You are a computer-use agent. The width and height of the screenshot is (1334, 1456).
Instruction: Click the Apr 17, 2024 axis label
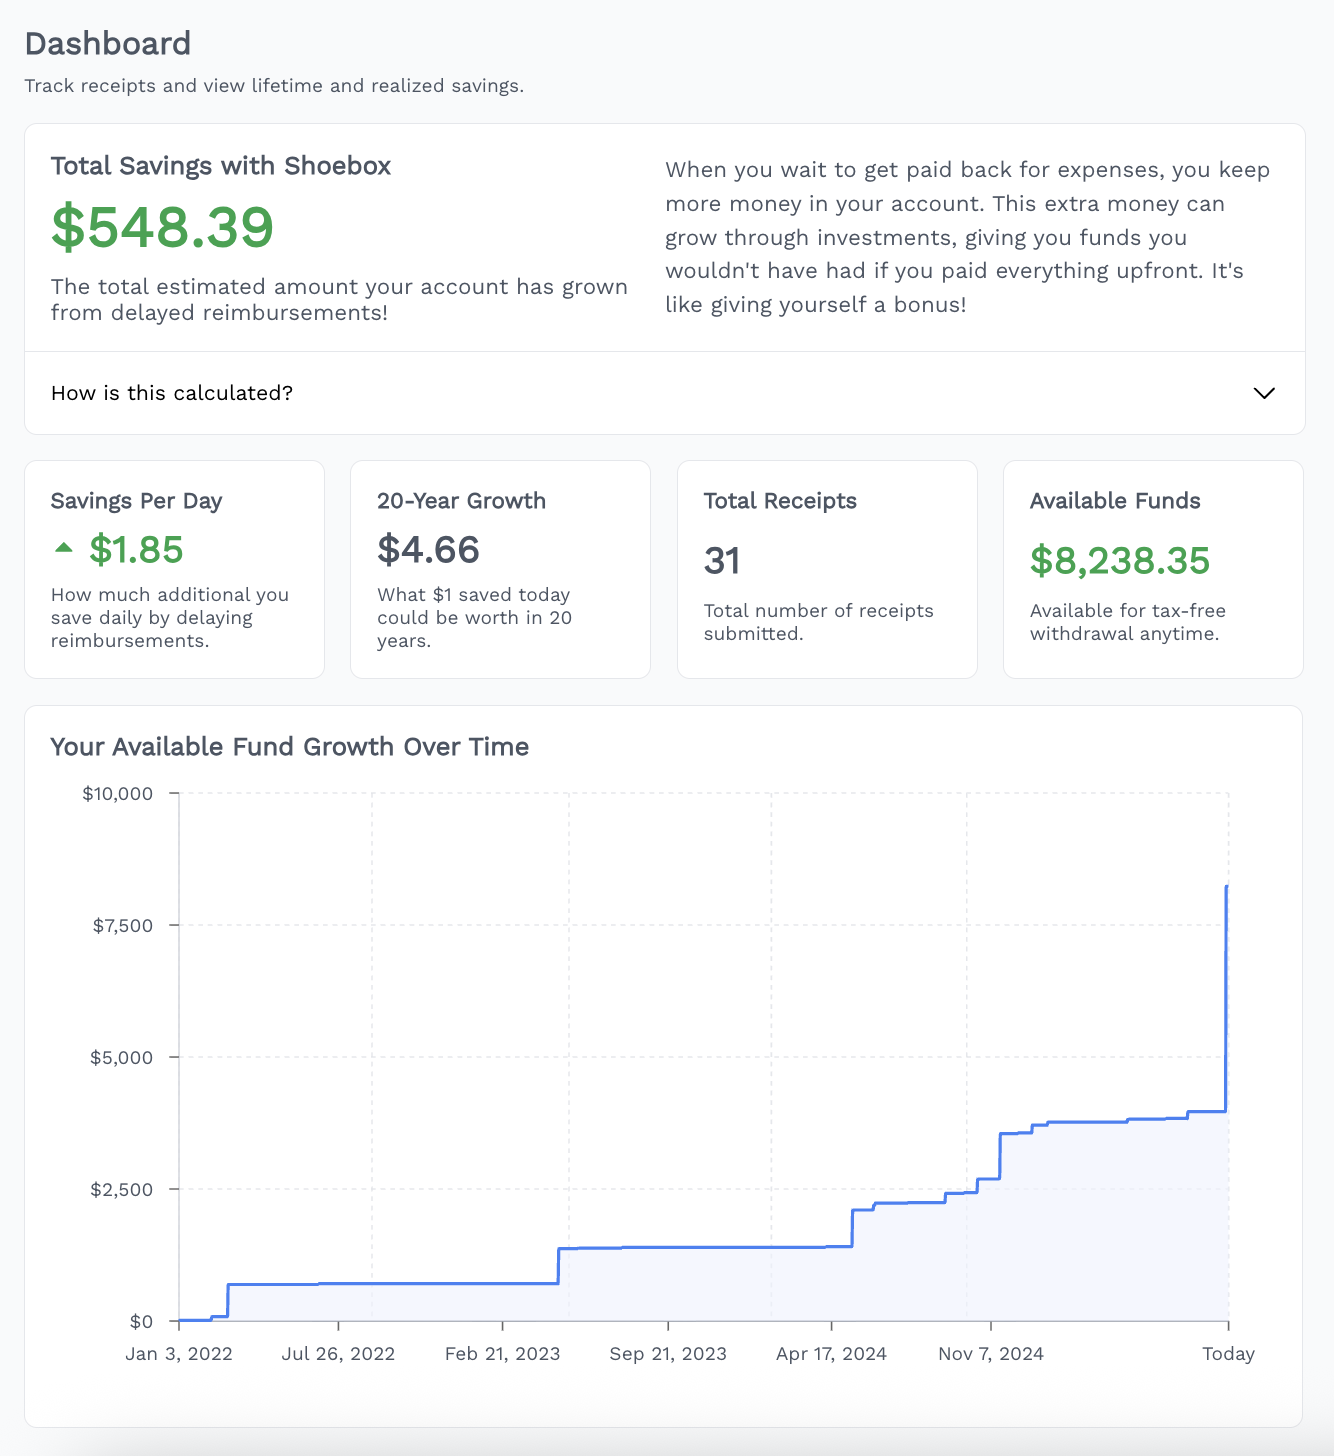[831, 1354]
